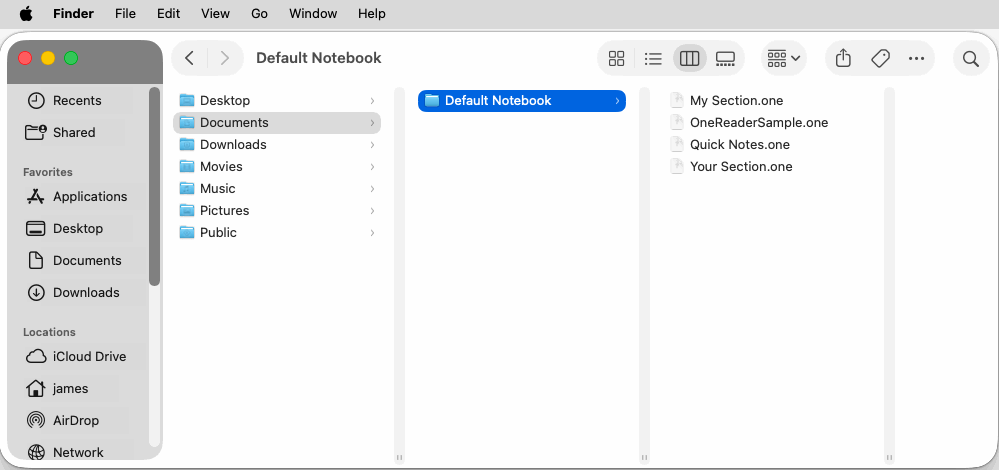999x470 pixels.
Task: Expand the Pictures folder chevron
Action: pos(372,211)
